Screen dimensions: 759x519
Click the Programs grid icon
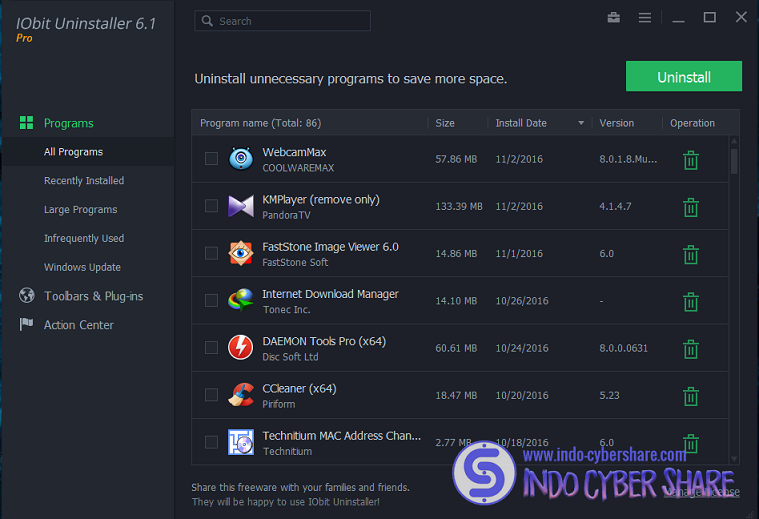(x=26, y=122)
